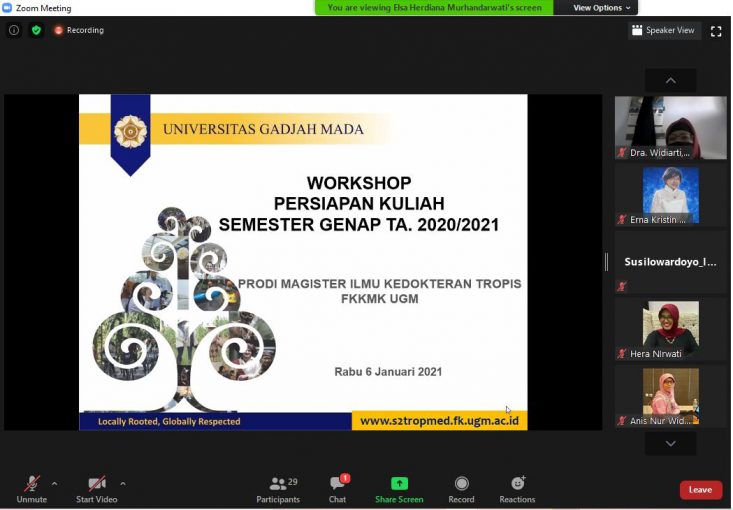The image size is (733, 510).
Task: Select Anis Nur Wid video thumbnail
Action: [x=670, y=396]
